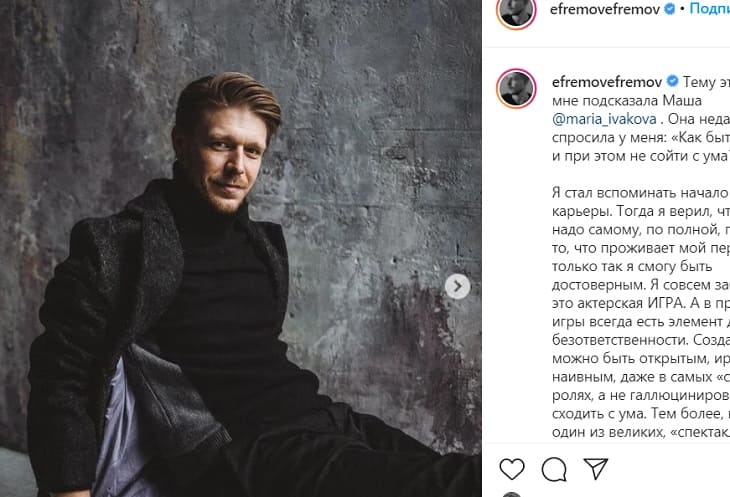The image size is (730, 497).
Task: Follow the account via the blue Подписаться link
Action: [710, 9]
